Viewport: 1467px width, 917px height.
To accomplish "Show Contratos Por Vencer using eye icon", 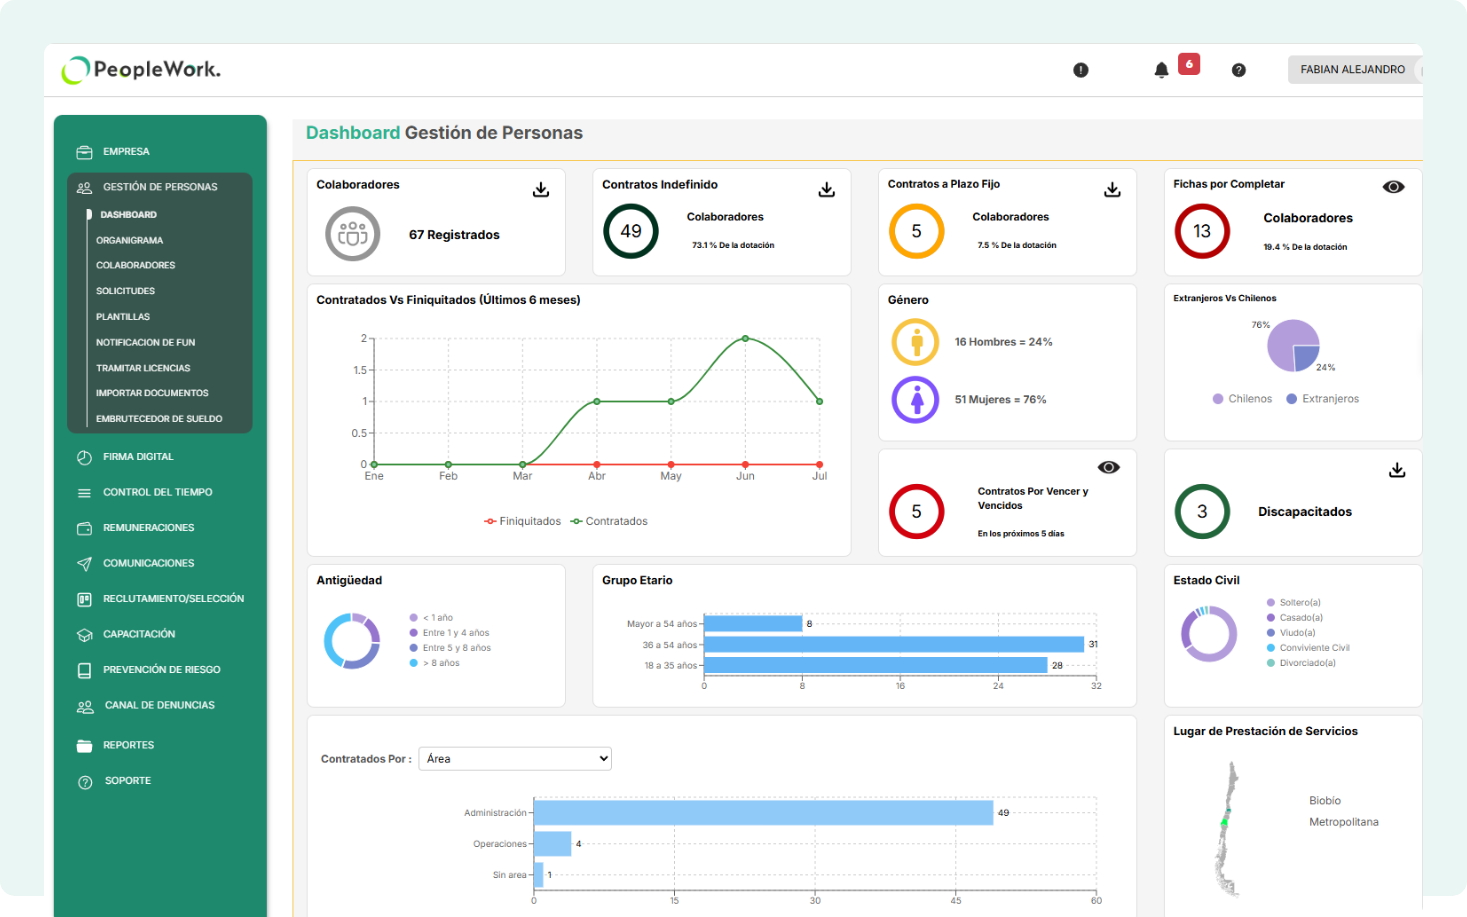I will tap(1108, 467).
